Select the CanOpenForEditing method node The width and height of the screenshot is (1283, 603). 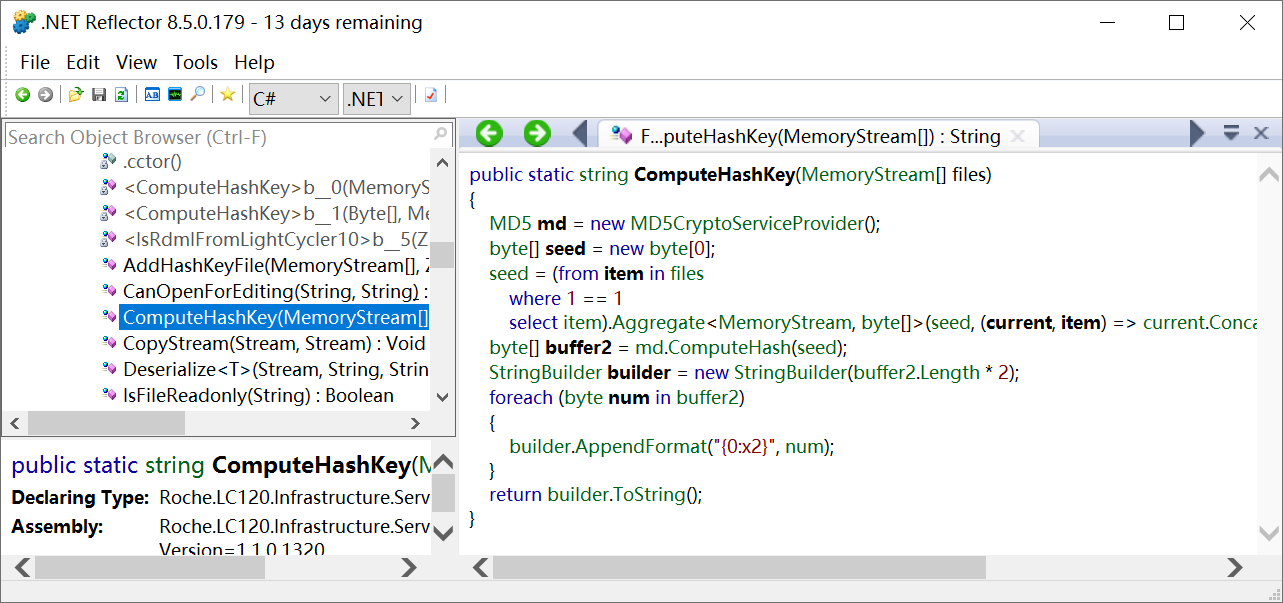click(x=276, y=291)
